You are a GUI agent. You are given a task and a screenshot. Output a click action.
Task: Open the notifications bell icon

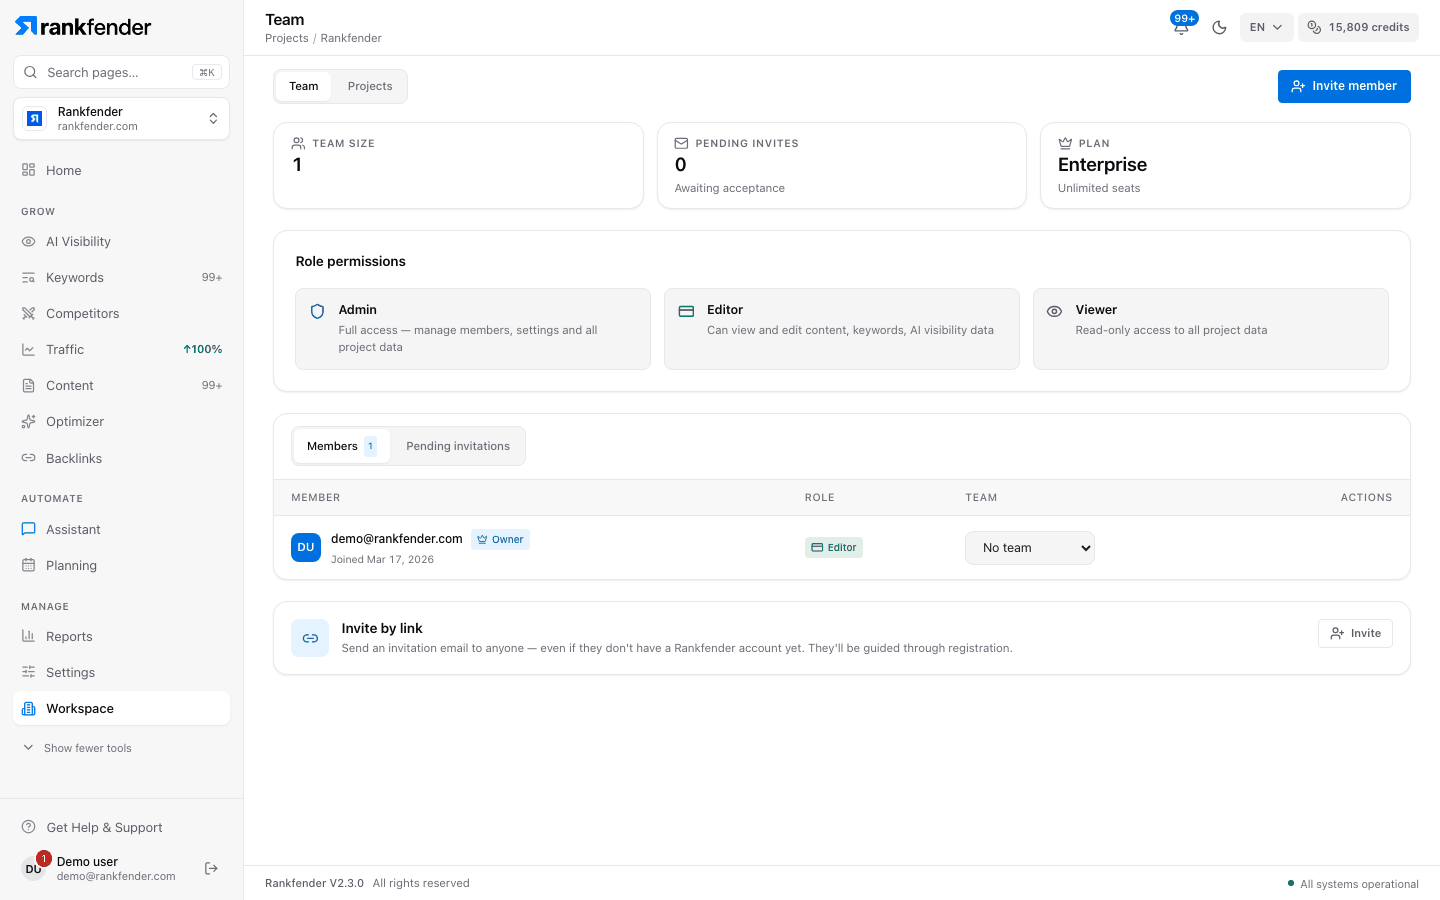tap(1181, 27)
